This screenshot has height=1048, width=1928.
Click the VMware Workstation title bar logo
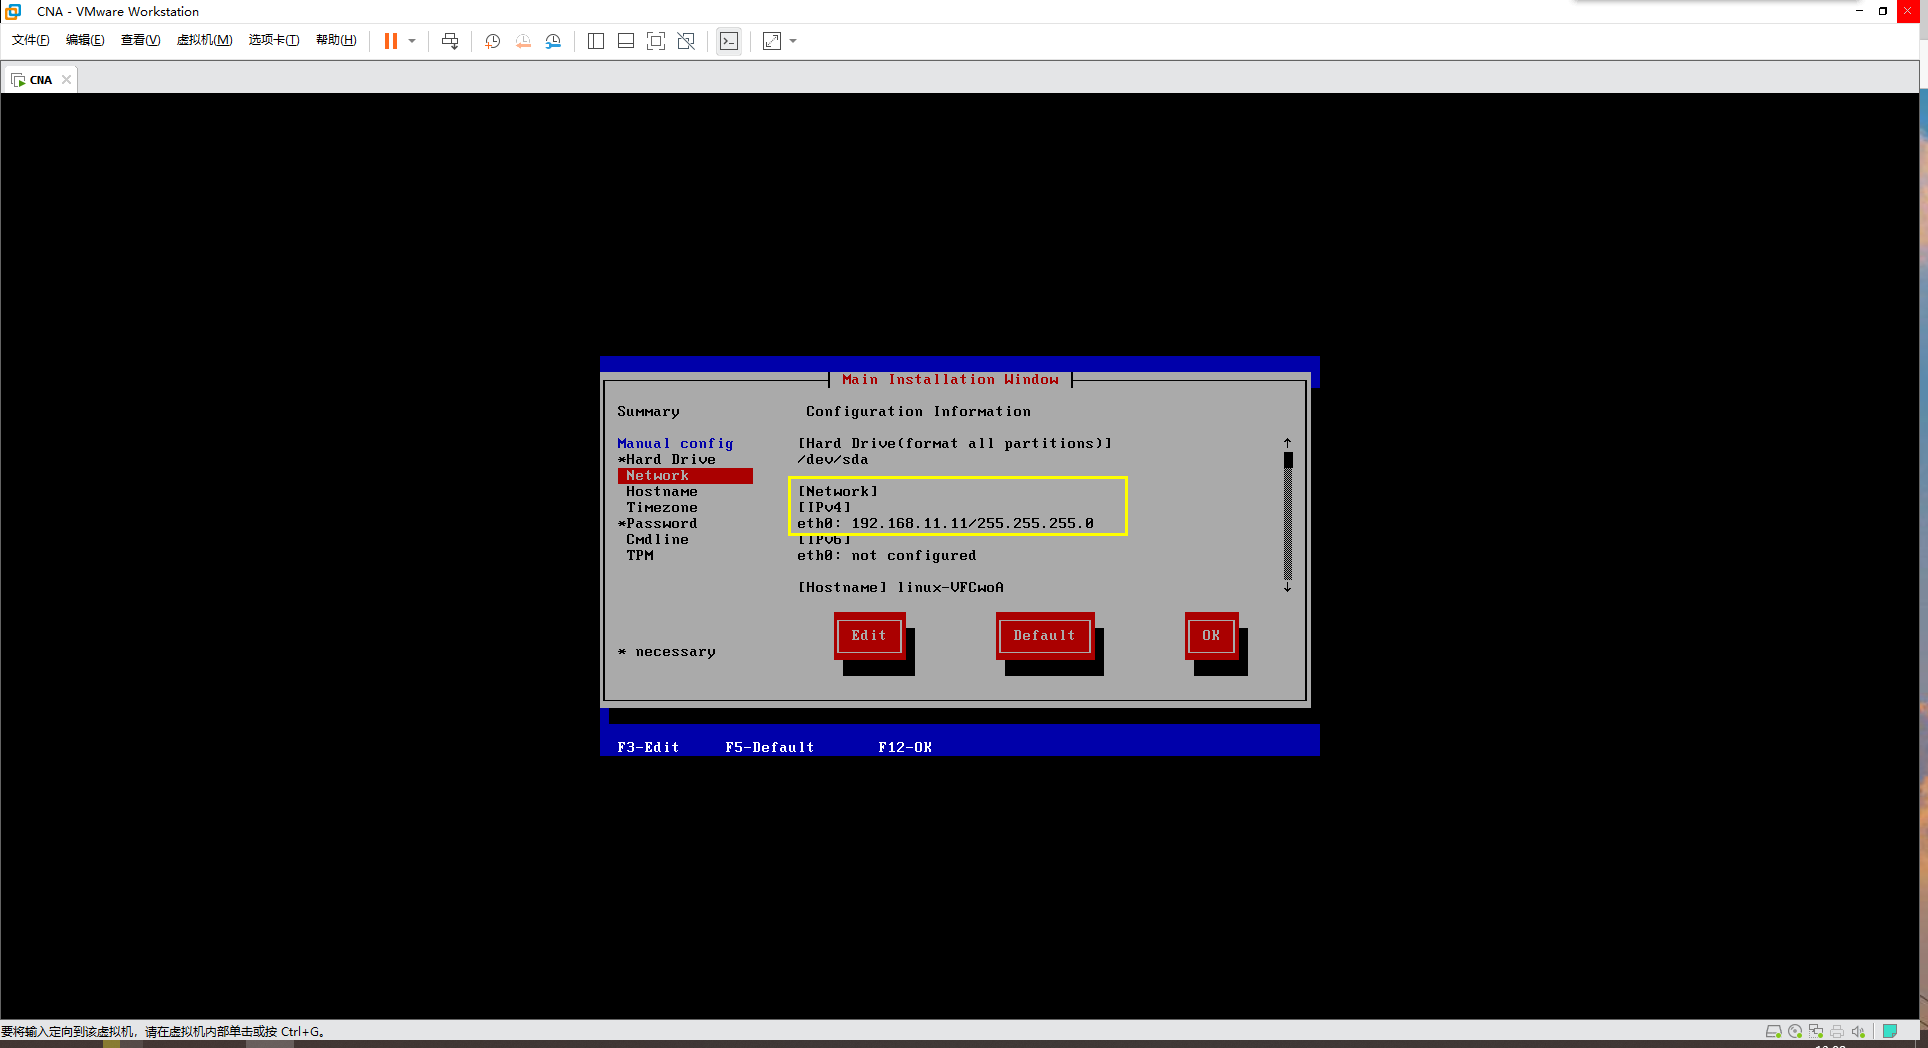[13, 11]
